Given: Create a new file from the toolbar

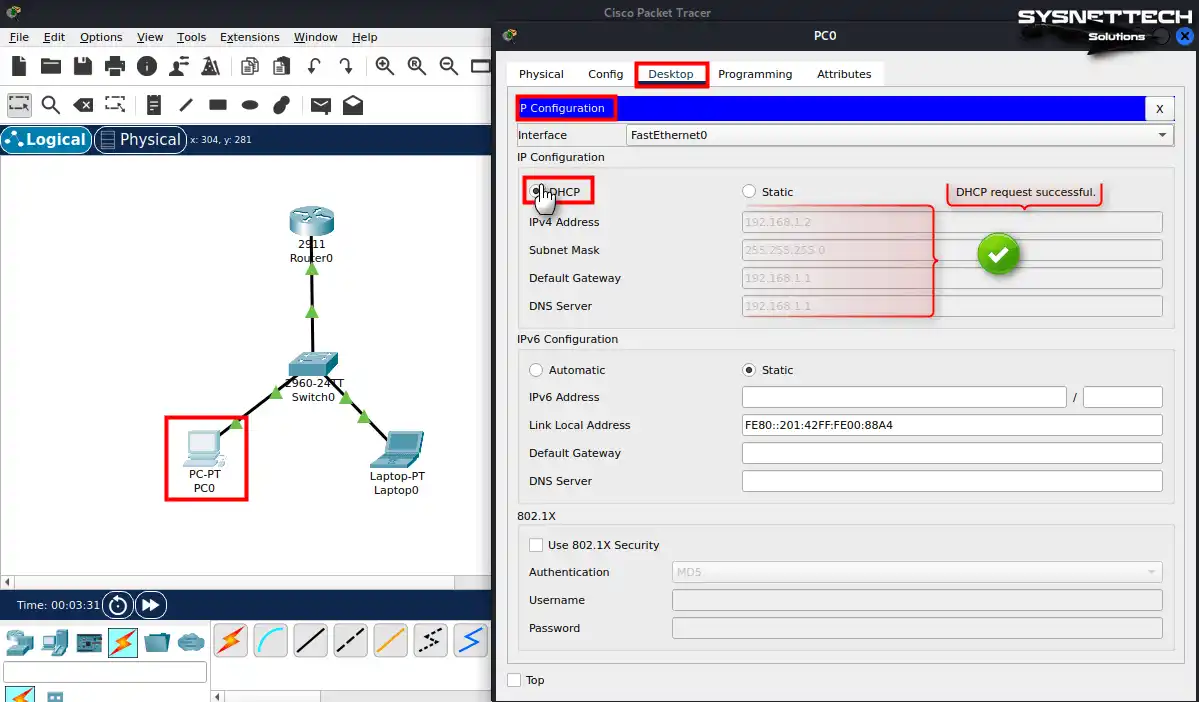Looking at the screenshot, I should click(19, 67).
